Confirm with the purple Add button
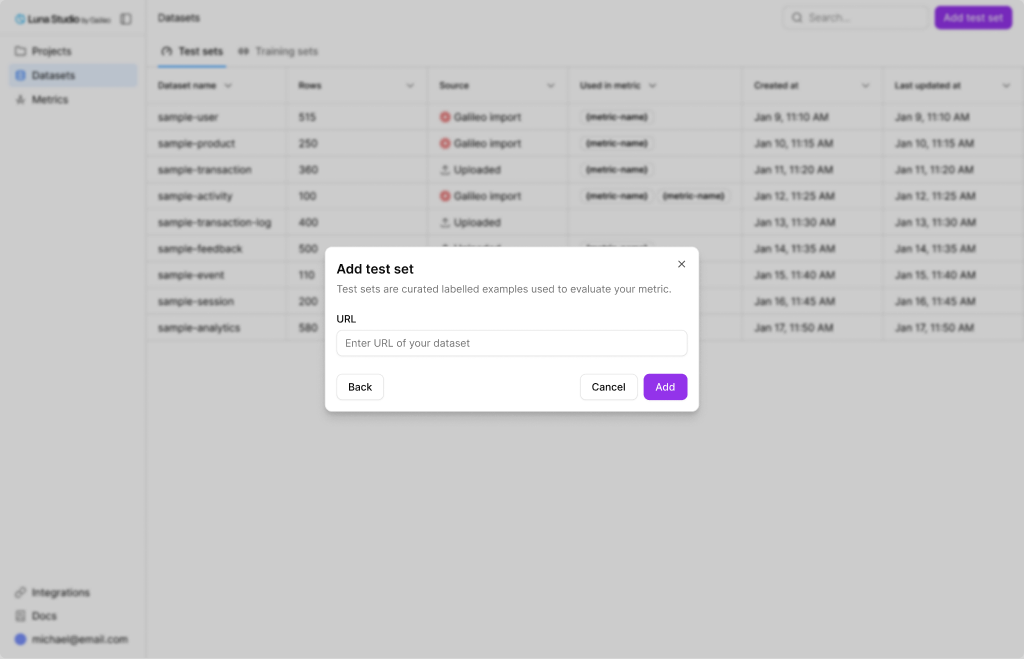The width and height of the screenshot is (1024, 659). 665,387
